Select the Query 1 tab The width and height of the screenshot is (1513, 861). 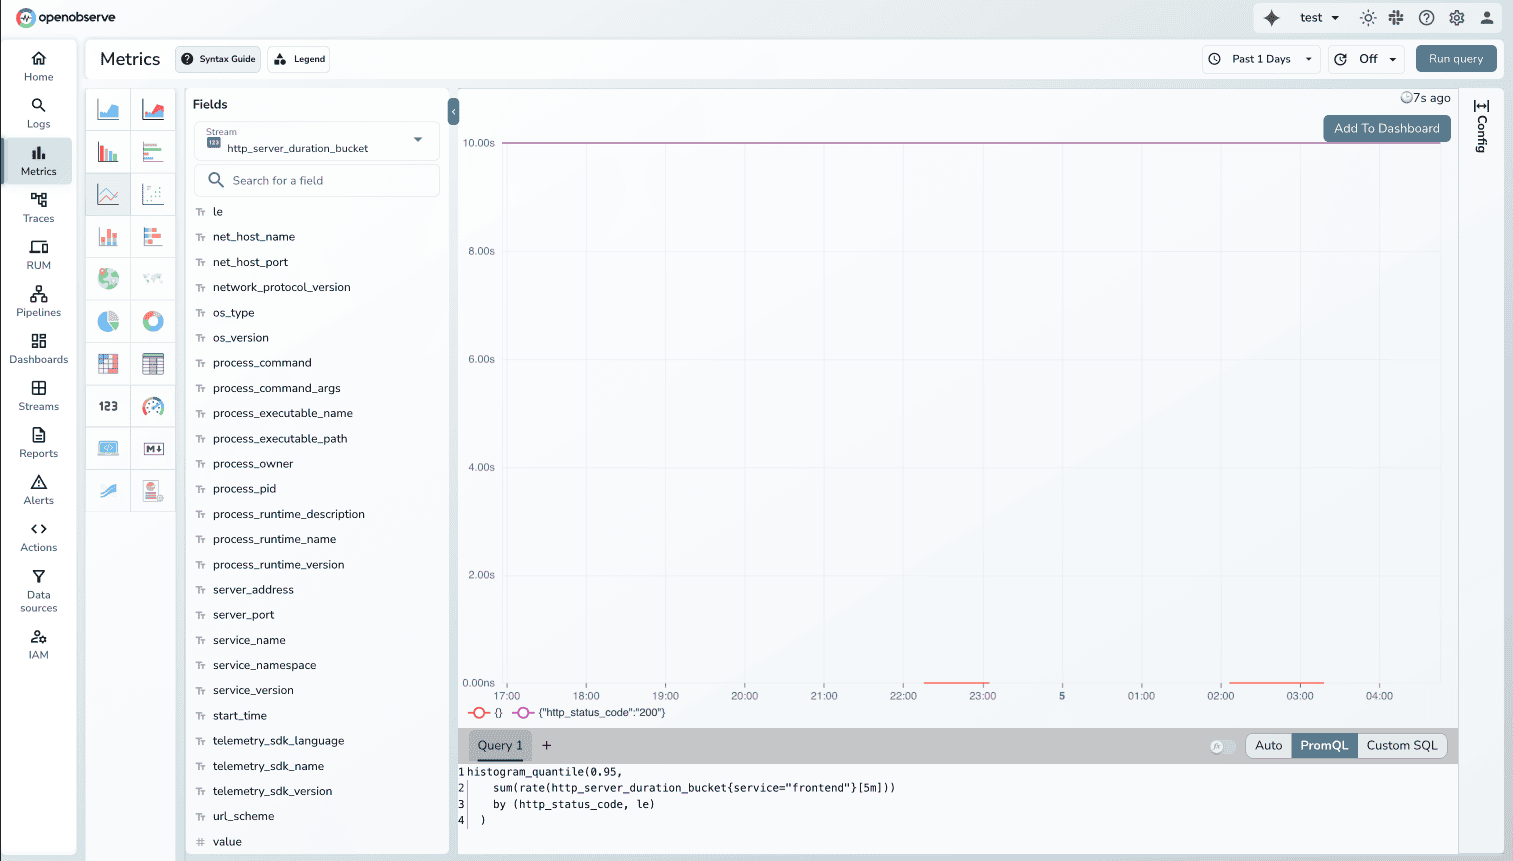click(500, 745)
